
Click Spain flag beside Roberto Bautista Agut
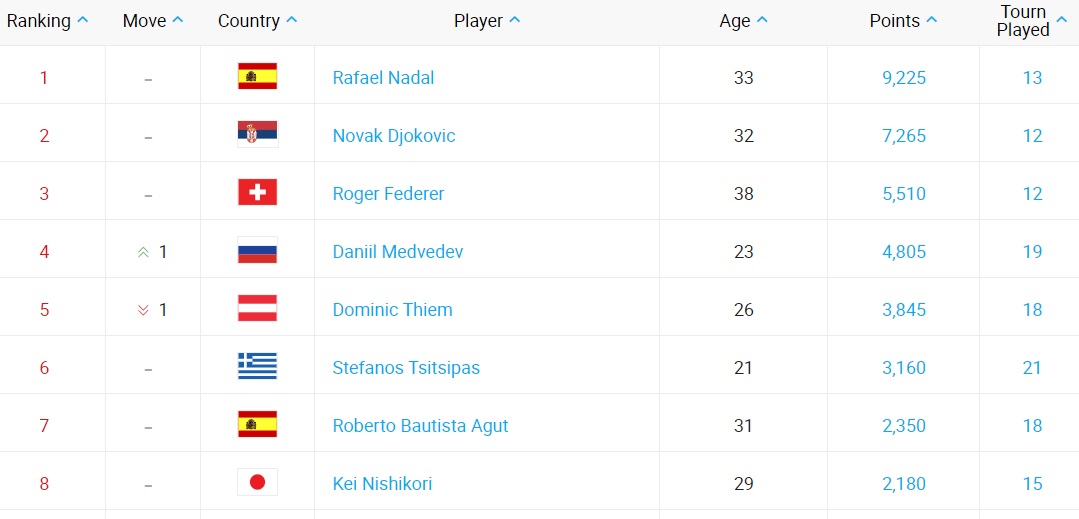coord(257,425)
